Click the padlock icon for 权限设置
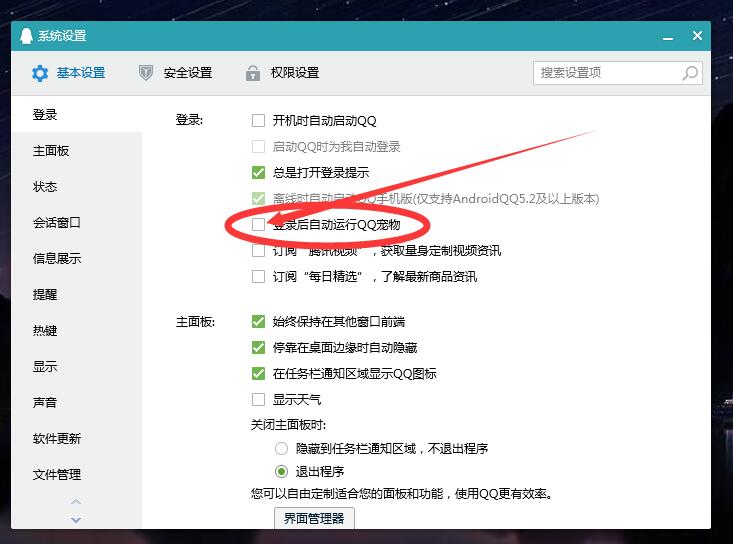 pyautogui.click(x=253, y=73)
